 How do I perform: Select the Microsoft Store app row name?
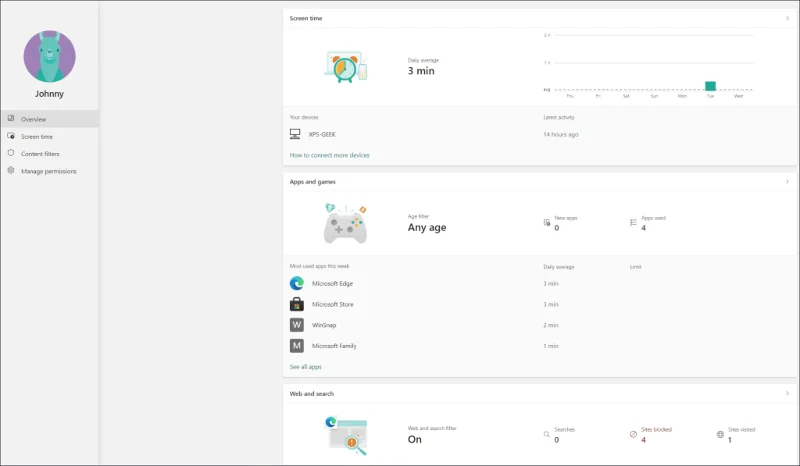333,304
